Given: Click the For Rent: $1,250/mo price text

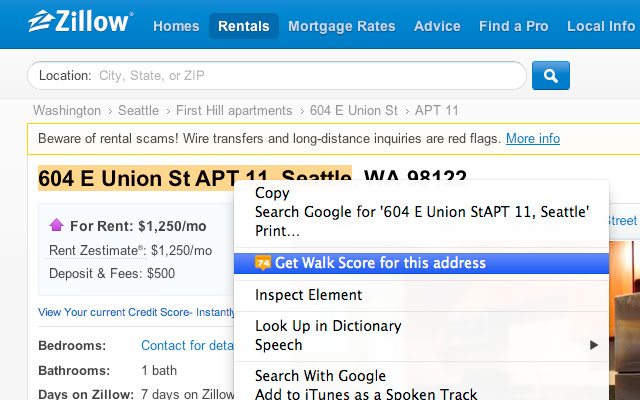Looking at the screenshot, I should click(x=138, y=226).
